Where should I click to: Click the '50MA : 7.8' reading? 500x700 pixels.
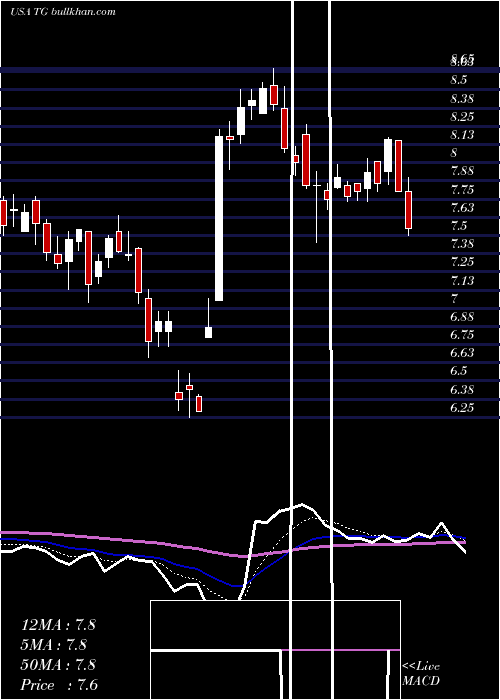pos(58,665)
